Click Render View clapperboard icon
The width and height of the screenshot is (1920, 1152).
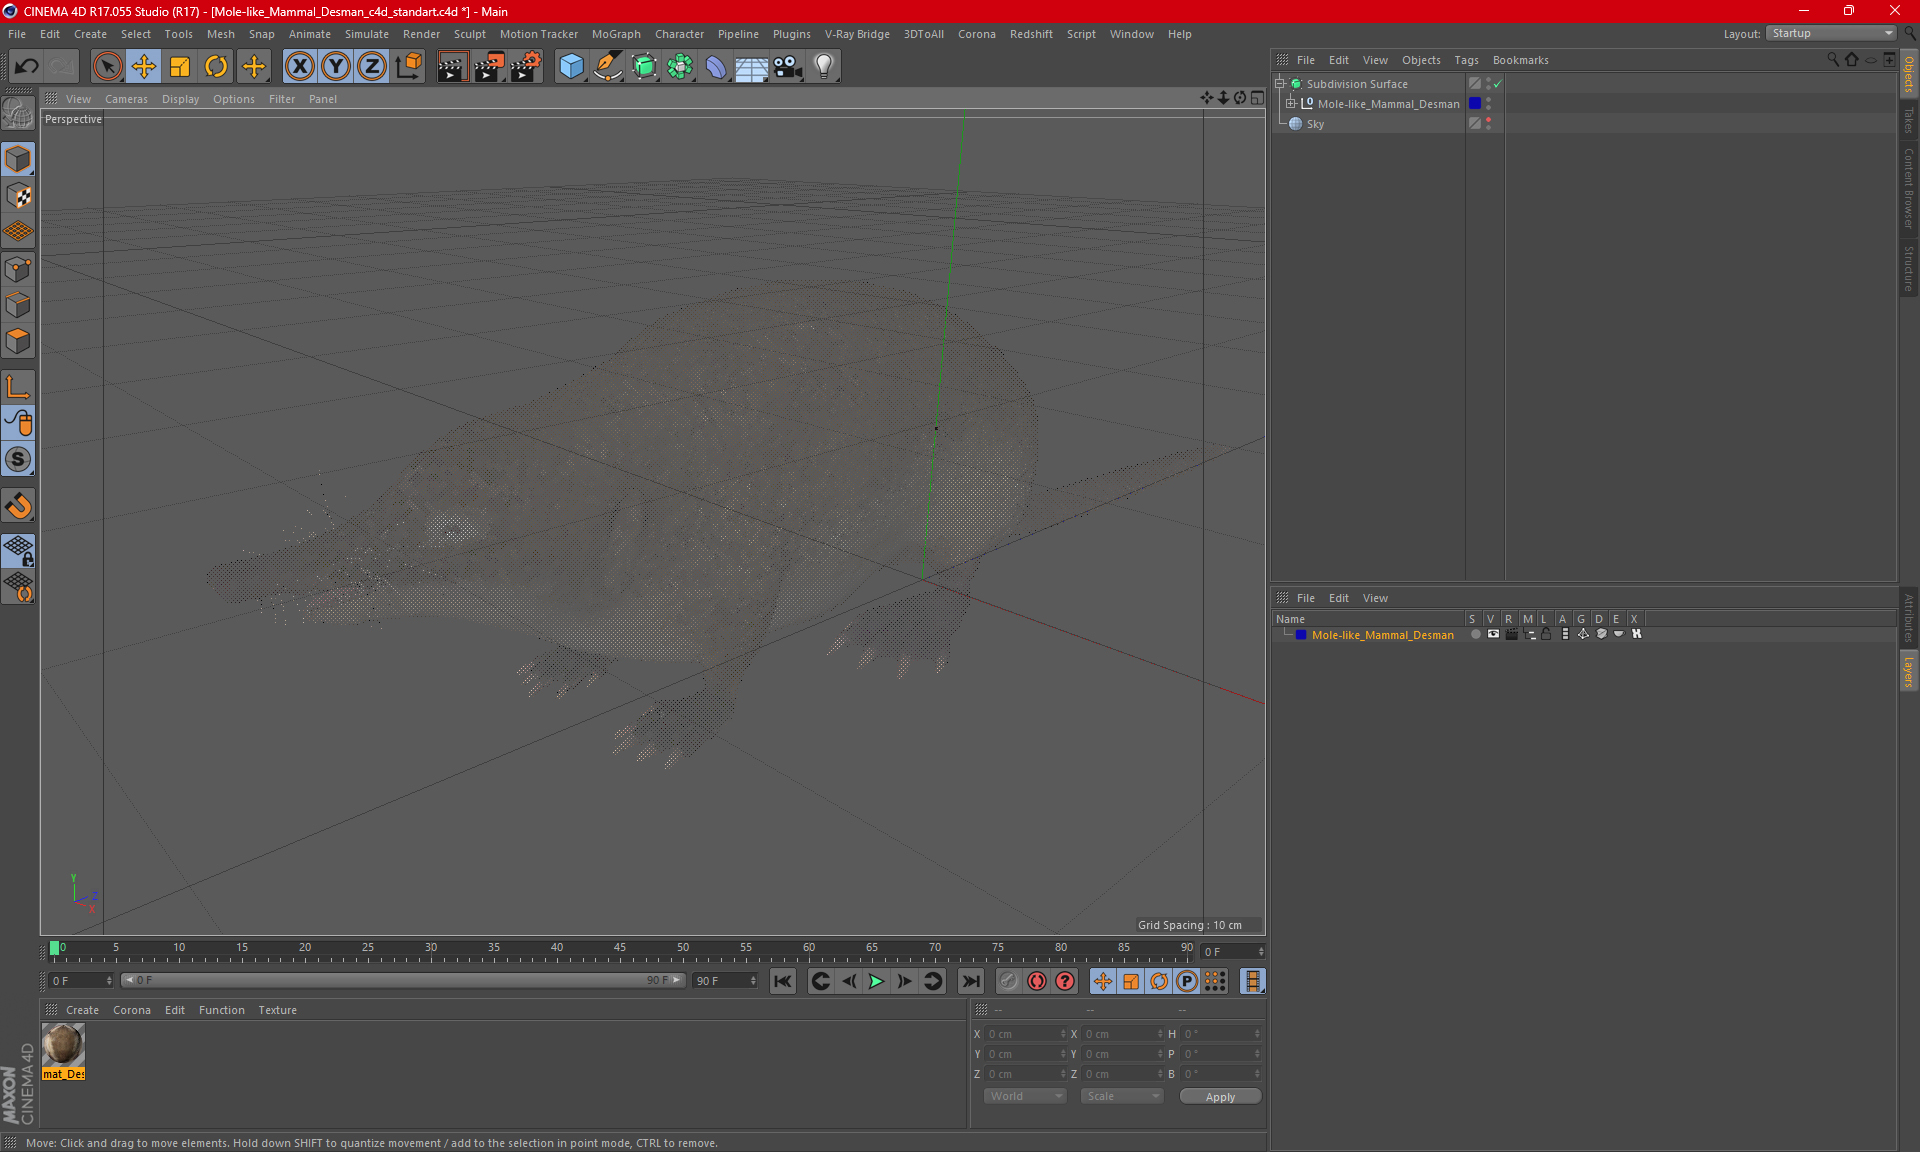coord(452,66)
